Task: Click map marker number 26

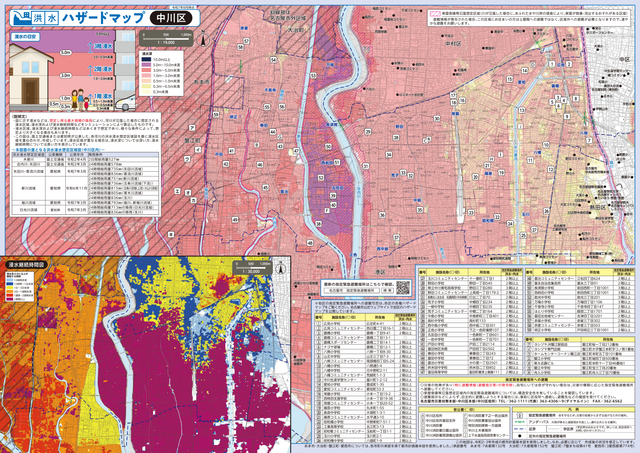Action: (546, 211)
